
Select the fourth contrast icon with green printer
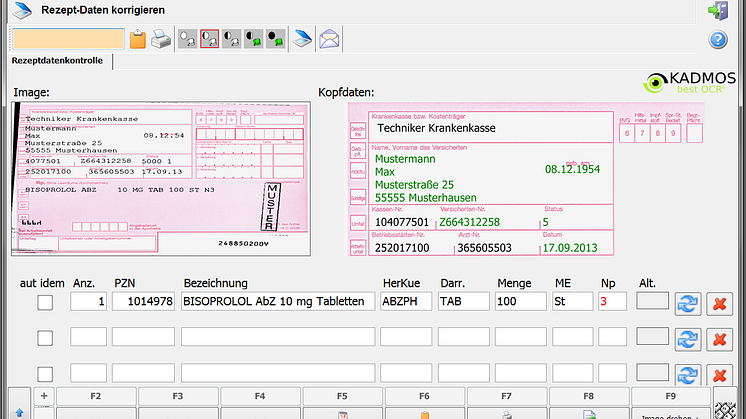click(253, 39)
